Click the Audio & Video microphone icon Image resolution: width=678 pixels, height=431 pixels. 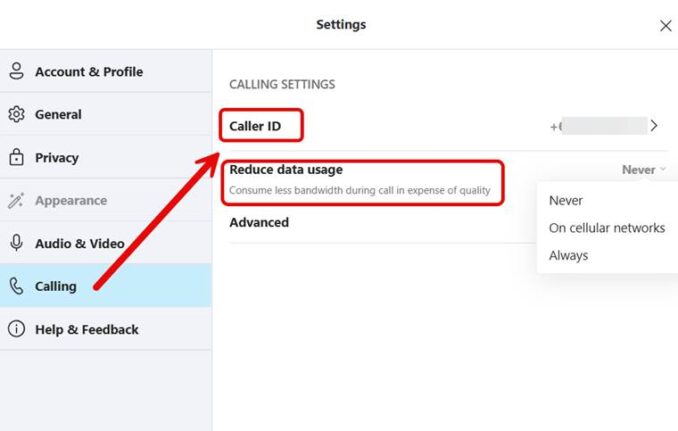coord(16,243)
